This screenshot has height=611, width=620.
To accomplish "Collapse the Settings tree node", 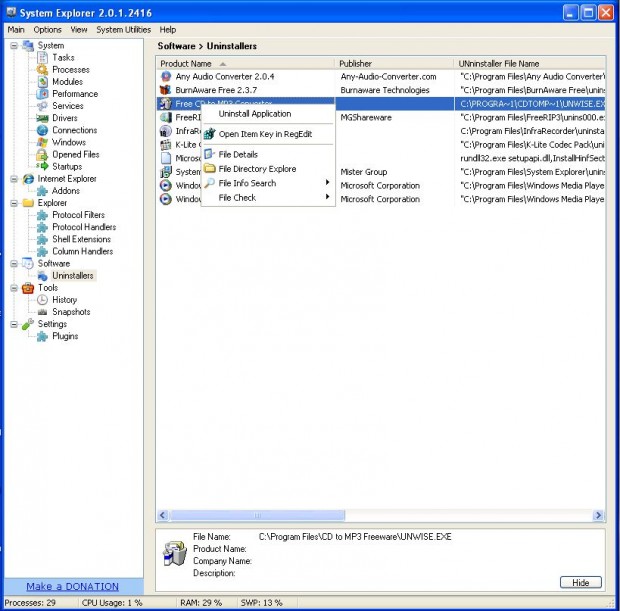I will (x=14, y=324).
